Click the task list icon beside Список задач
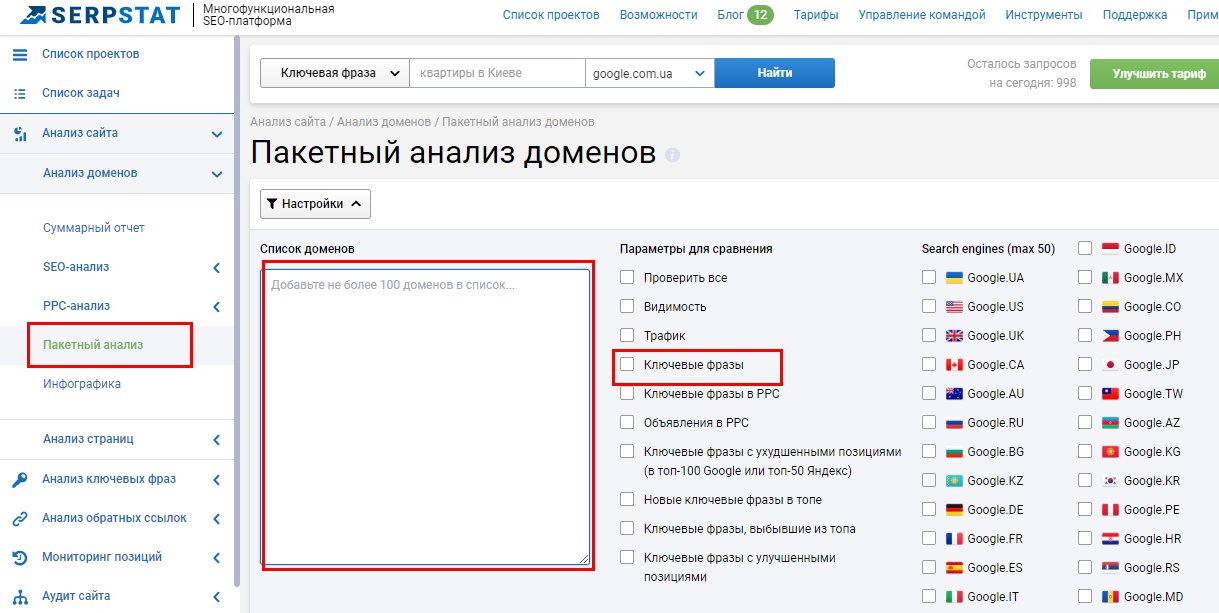1219x613 pixels. pyautogui.click(x=19, y=93)
